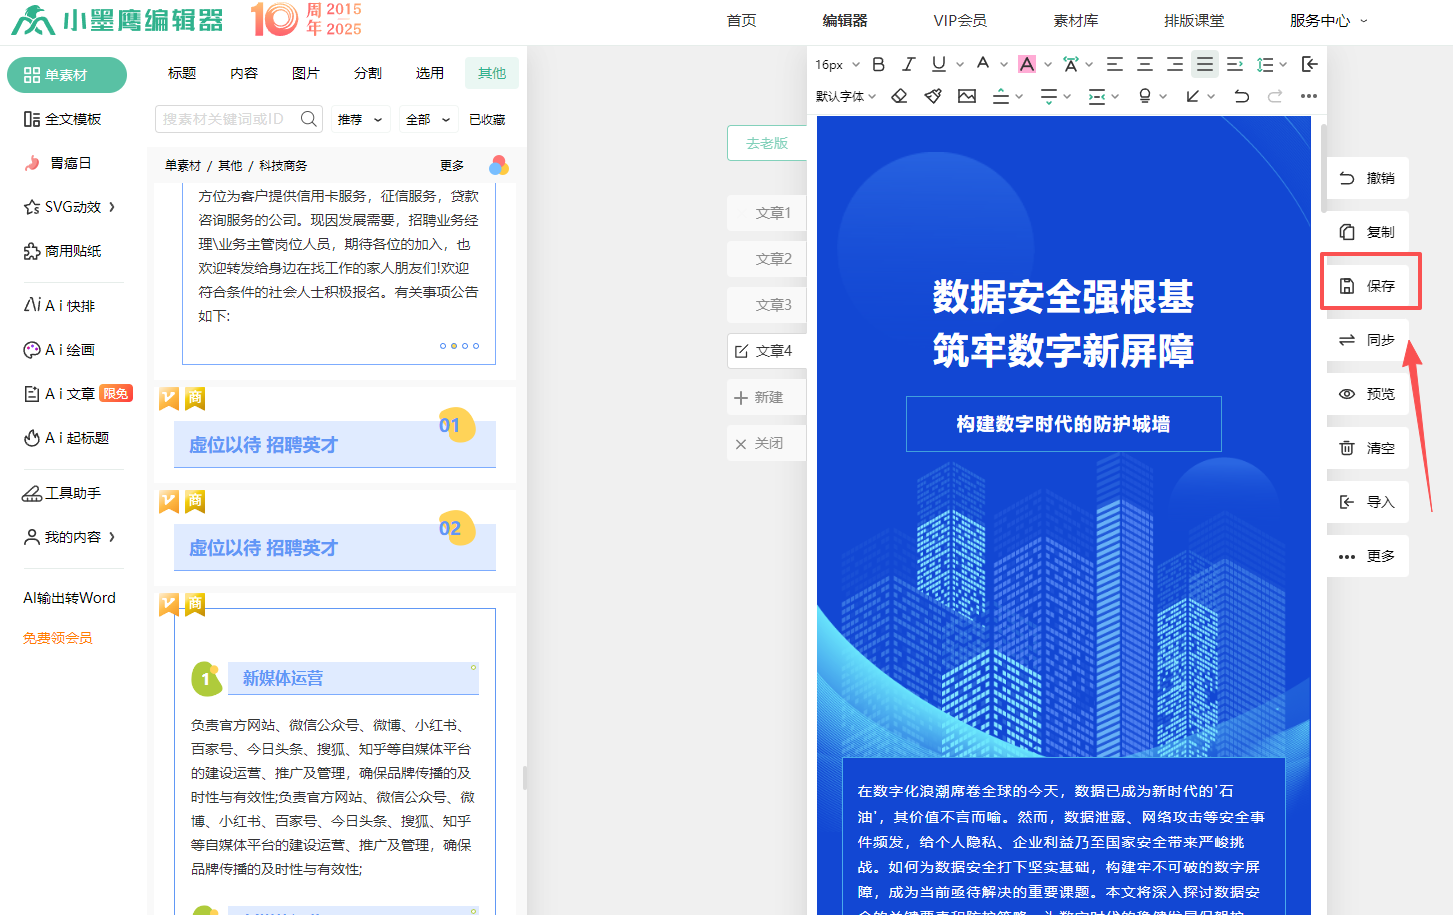Click the clear formatting eraser icon
This screenshot has width=1453, height=915.
tap(899, 96)
